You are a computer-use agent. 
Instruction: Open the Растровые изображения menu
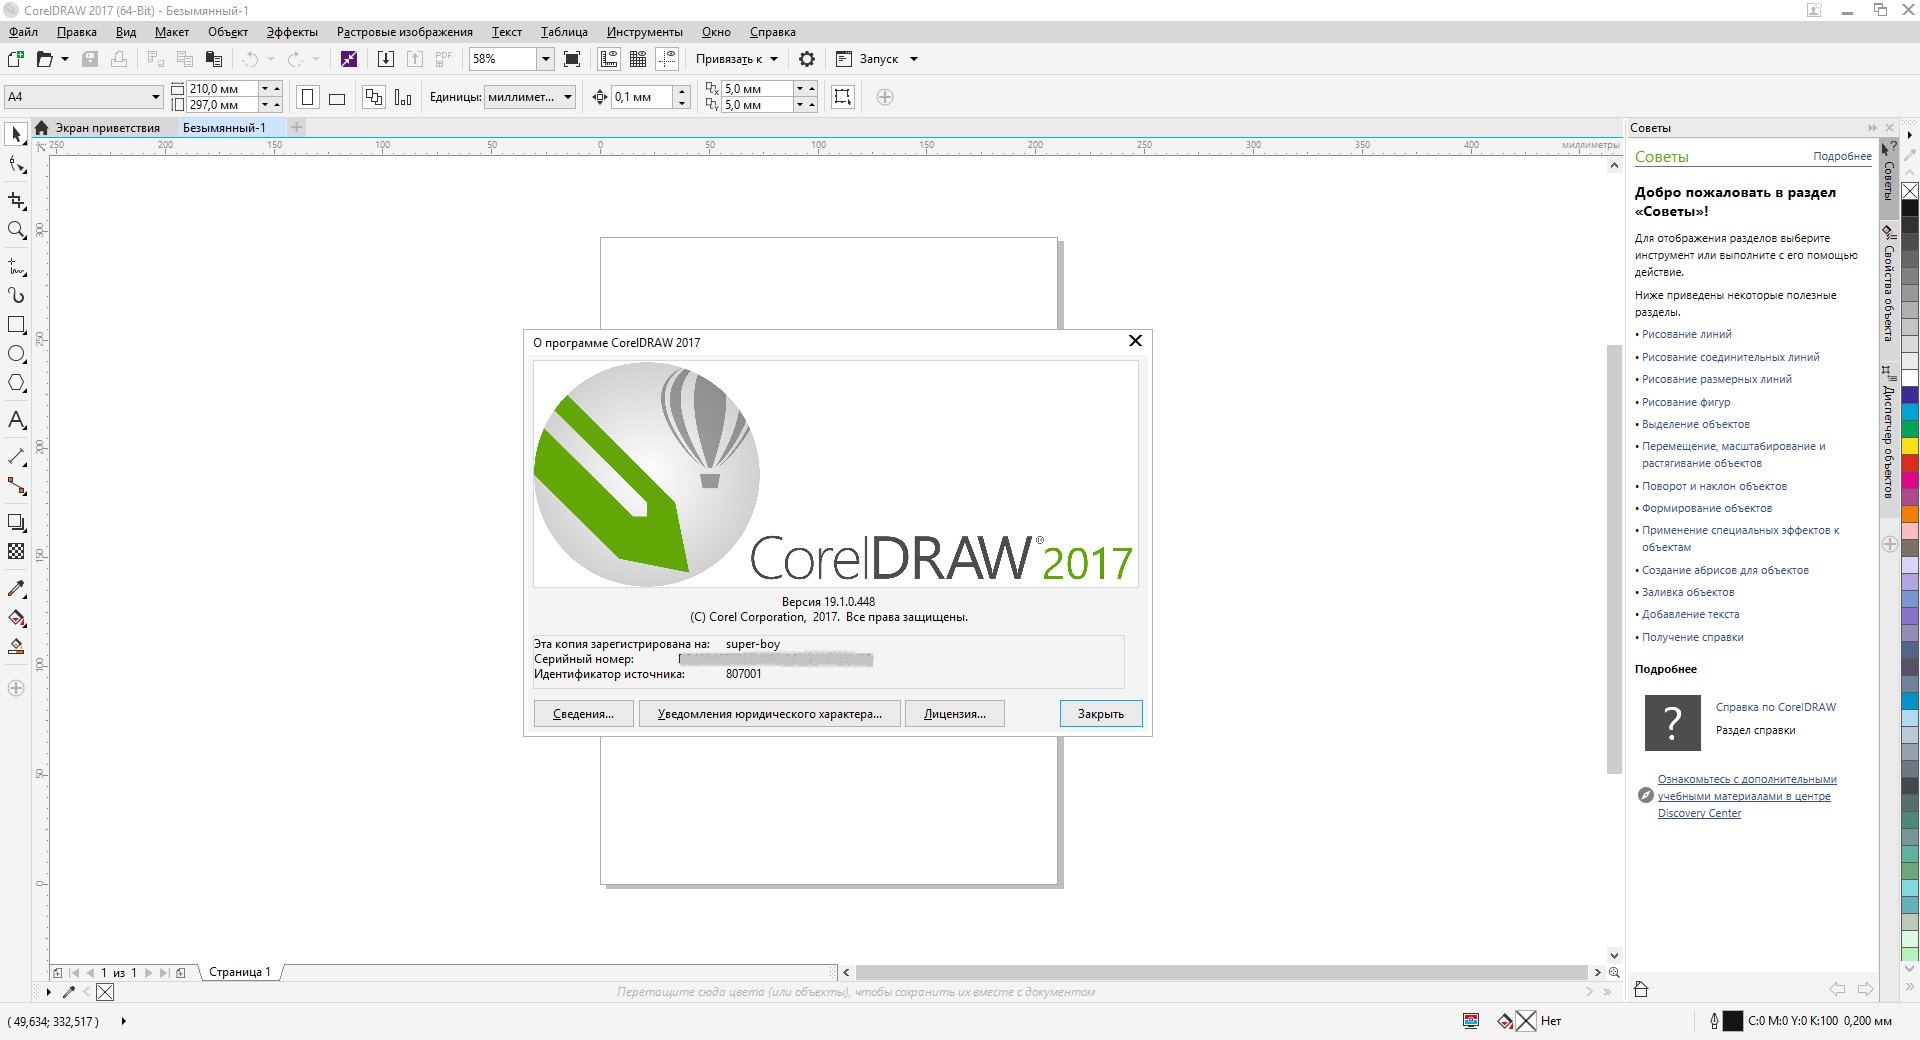(404, 32)
